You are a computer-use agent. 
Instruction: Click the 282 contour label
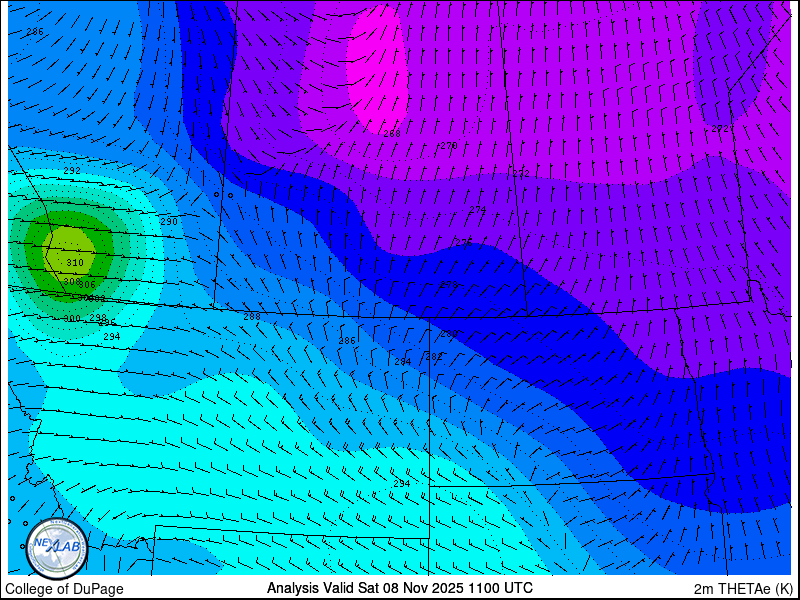coord(434,357)
